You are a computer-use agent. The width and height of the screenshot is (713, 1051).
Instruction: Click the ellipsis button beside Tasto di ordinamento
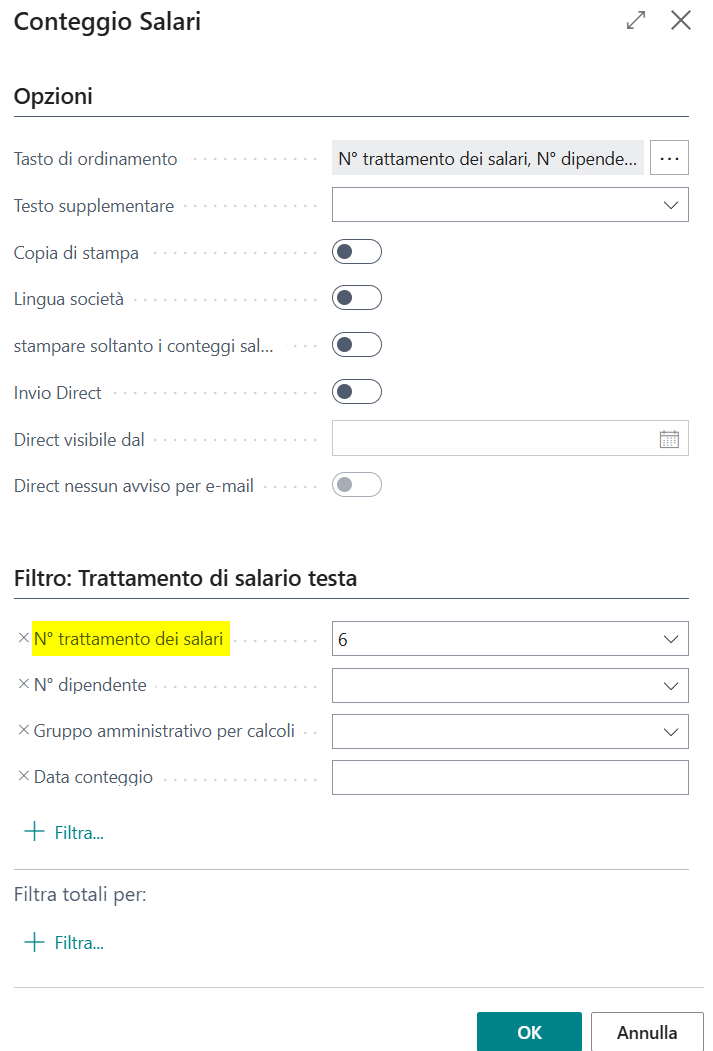click(669, 158)
